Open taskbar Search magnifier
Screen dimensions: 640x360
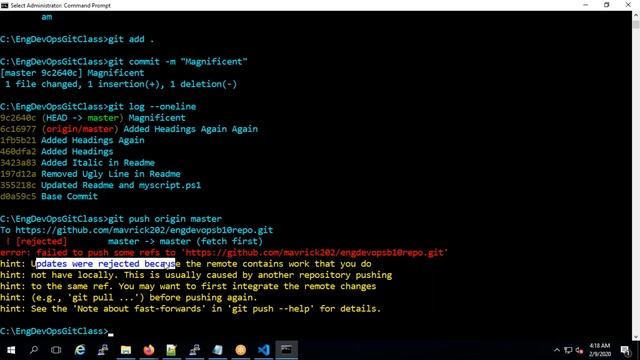[x=34, y=350]
